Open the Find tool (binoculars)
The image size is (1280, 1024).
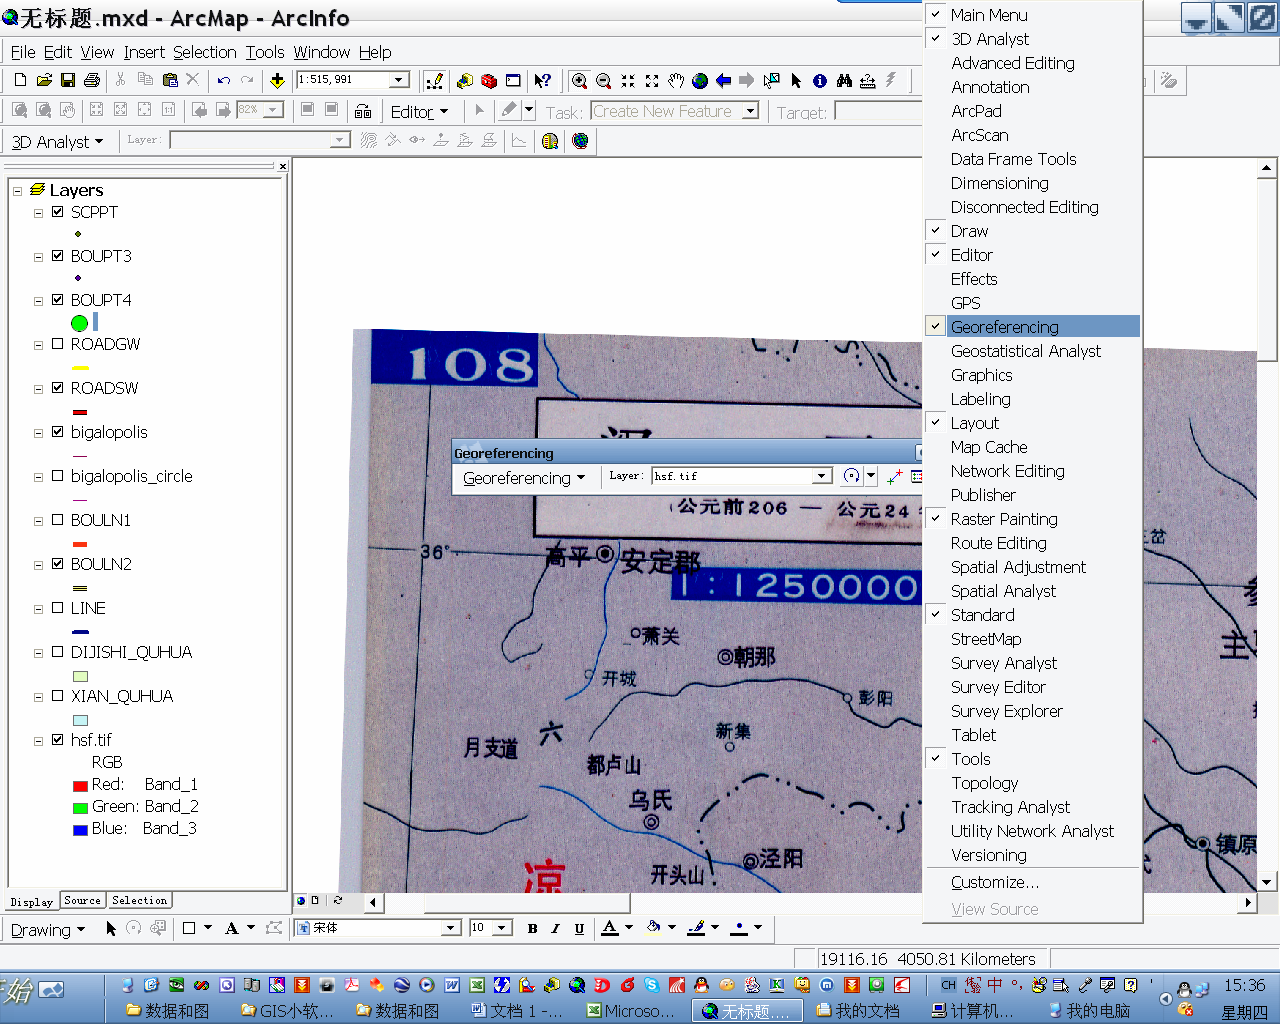[844, 81]
